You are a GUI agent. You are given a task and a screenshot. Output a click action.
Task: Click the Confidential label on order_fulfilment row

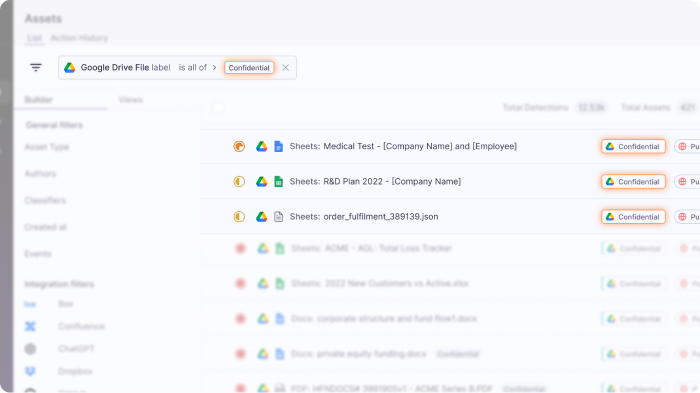(633, 217)
